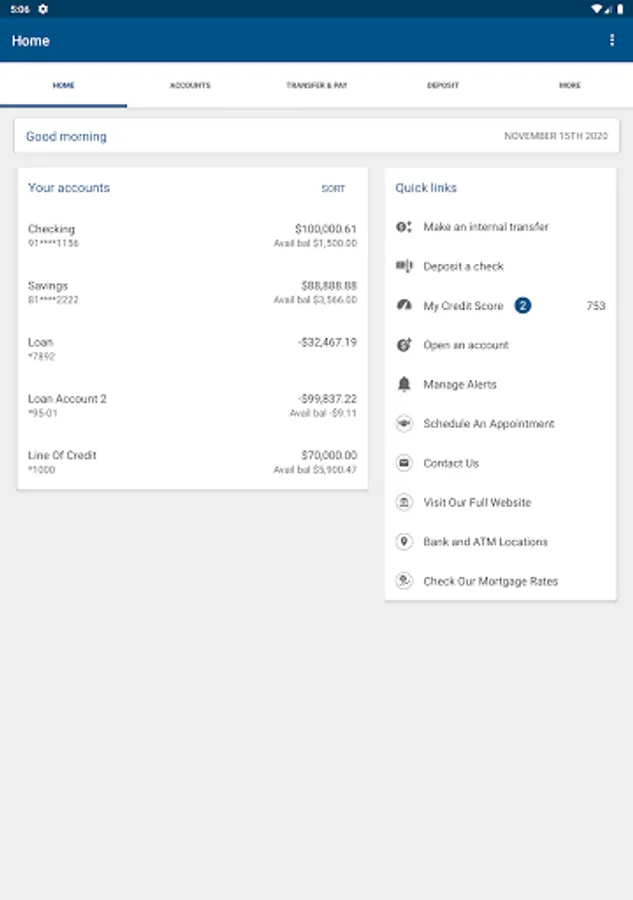
Task: Switch to the Accounts tab
Action: (x=190, y=86)
